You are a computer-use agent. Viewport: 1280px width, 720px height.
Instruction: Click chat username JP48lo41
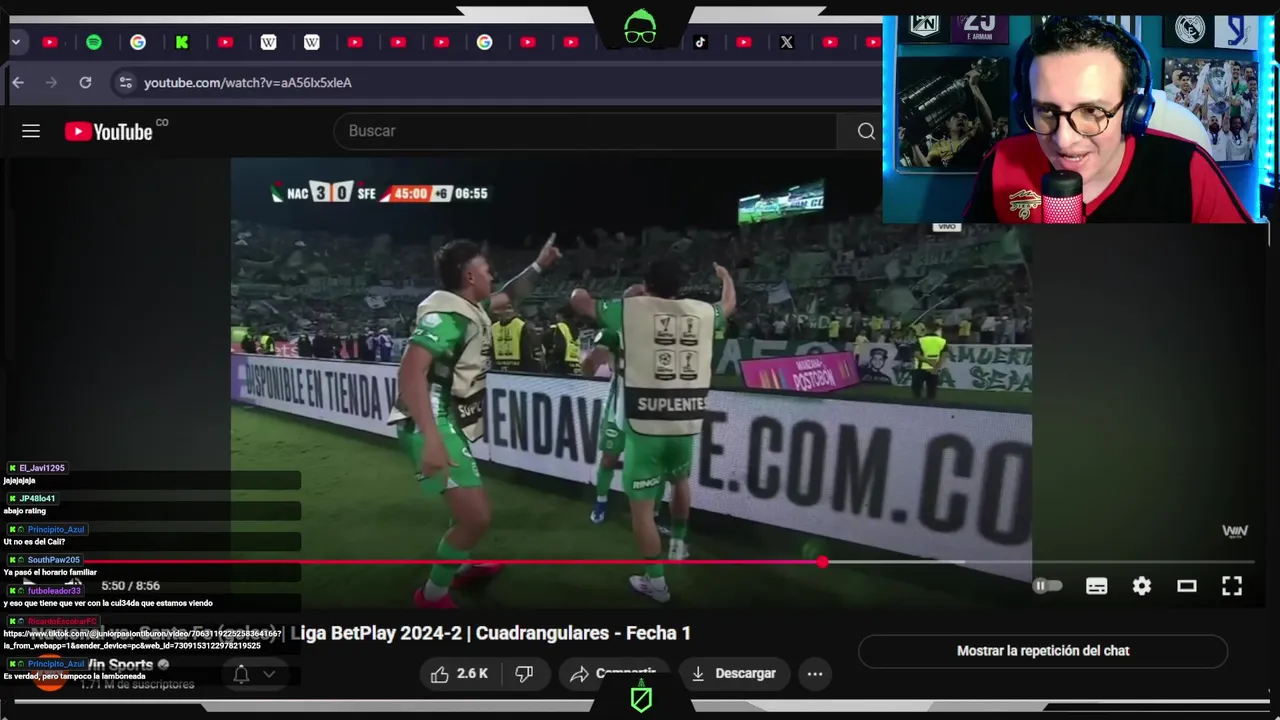point(37,498)
